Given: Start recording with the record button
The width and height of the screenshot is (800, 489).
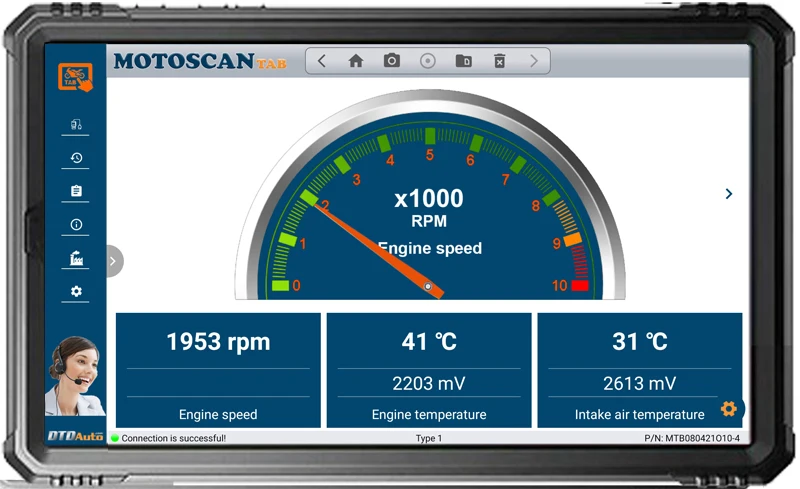Looking at the screenshot, I should pos(428,61).
